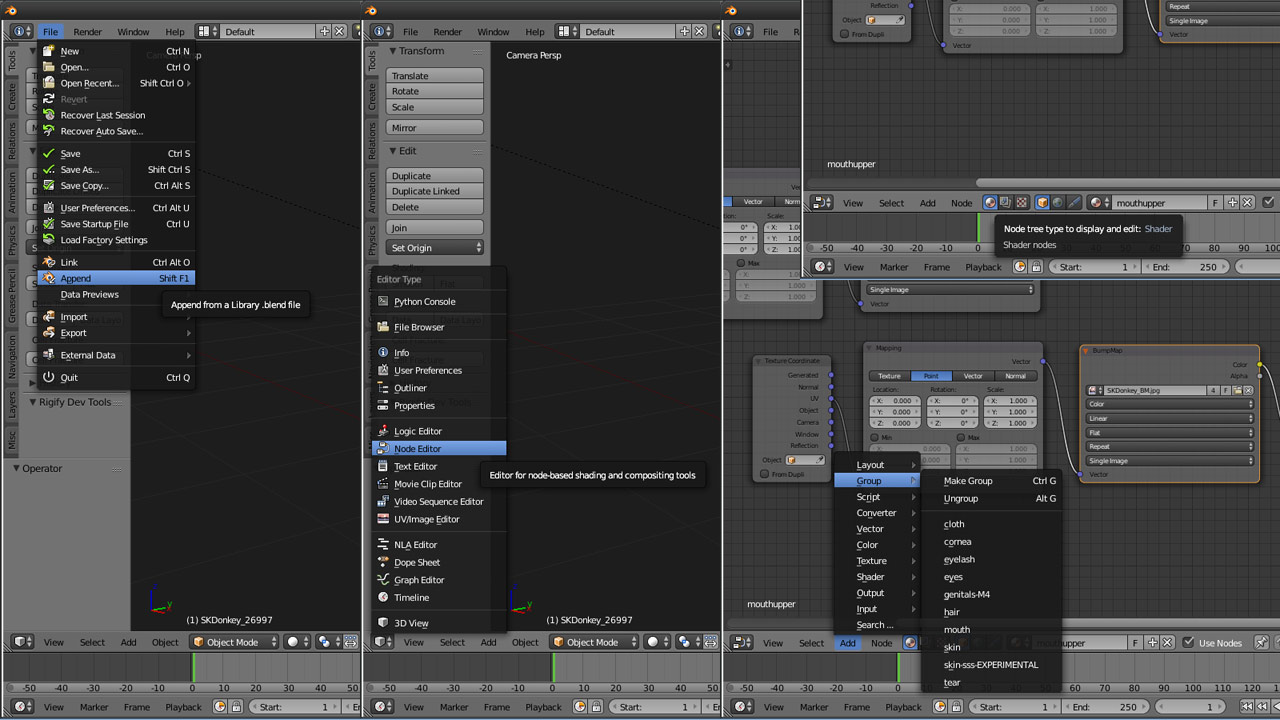This screenshot has width=1280, height=720.
Task: Open Timeline editor type icon in upper right timeline
Action: coord(822,267)
